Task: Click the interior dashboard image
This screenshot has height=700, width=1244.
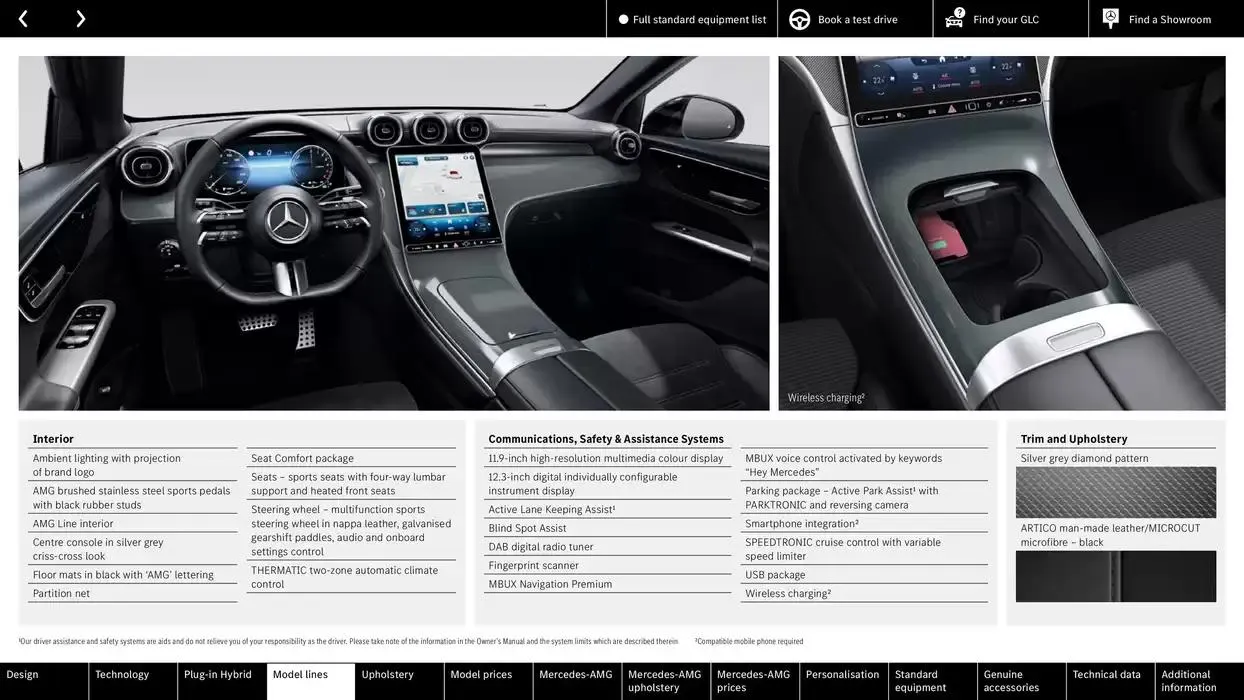Action: pyautogui.click(x=394, y=233)
